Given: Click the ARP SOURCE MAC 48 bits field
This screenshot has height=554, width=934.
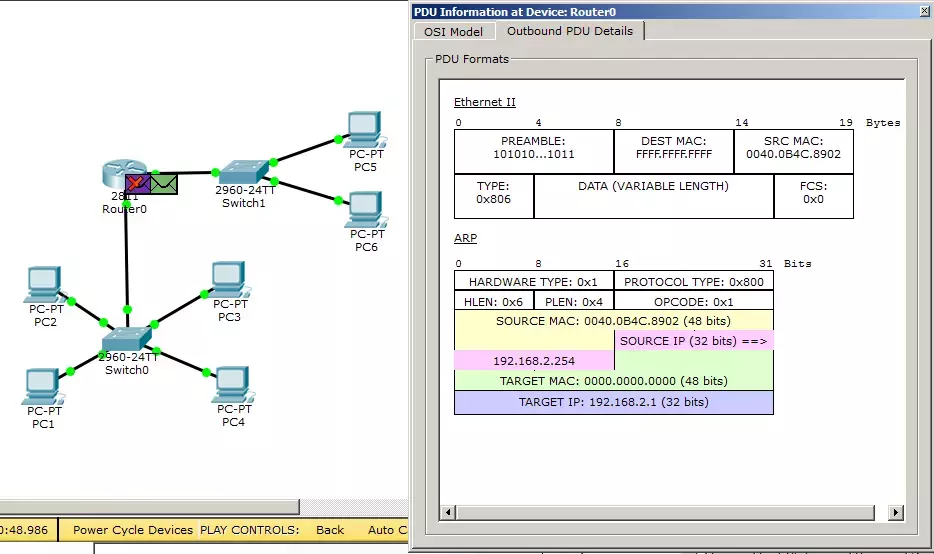Looking at the screenshot, I should click(614, 321).
